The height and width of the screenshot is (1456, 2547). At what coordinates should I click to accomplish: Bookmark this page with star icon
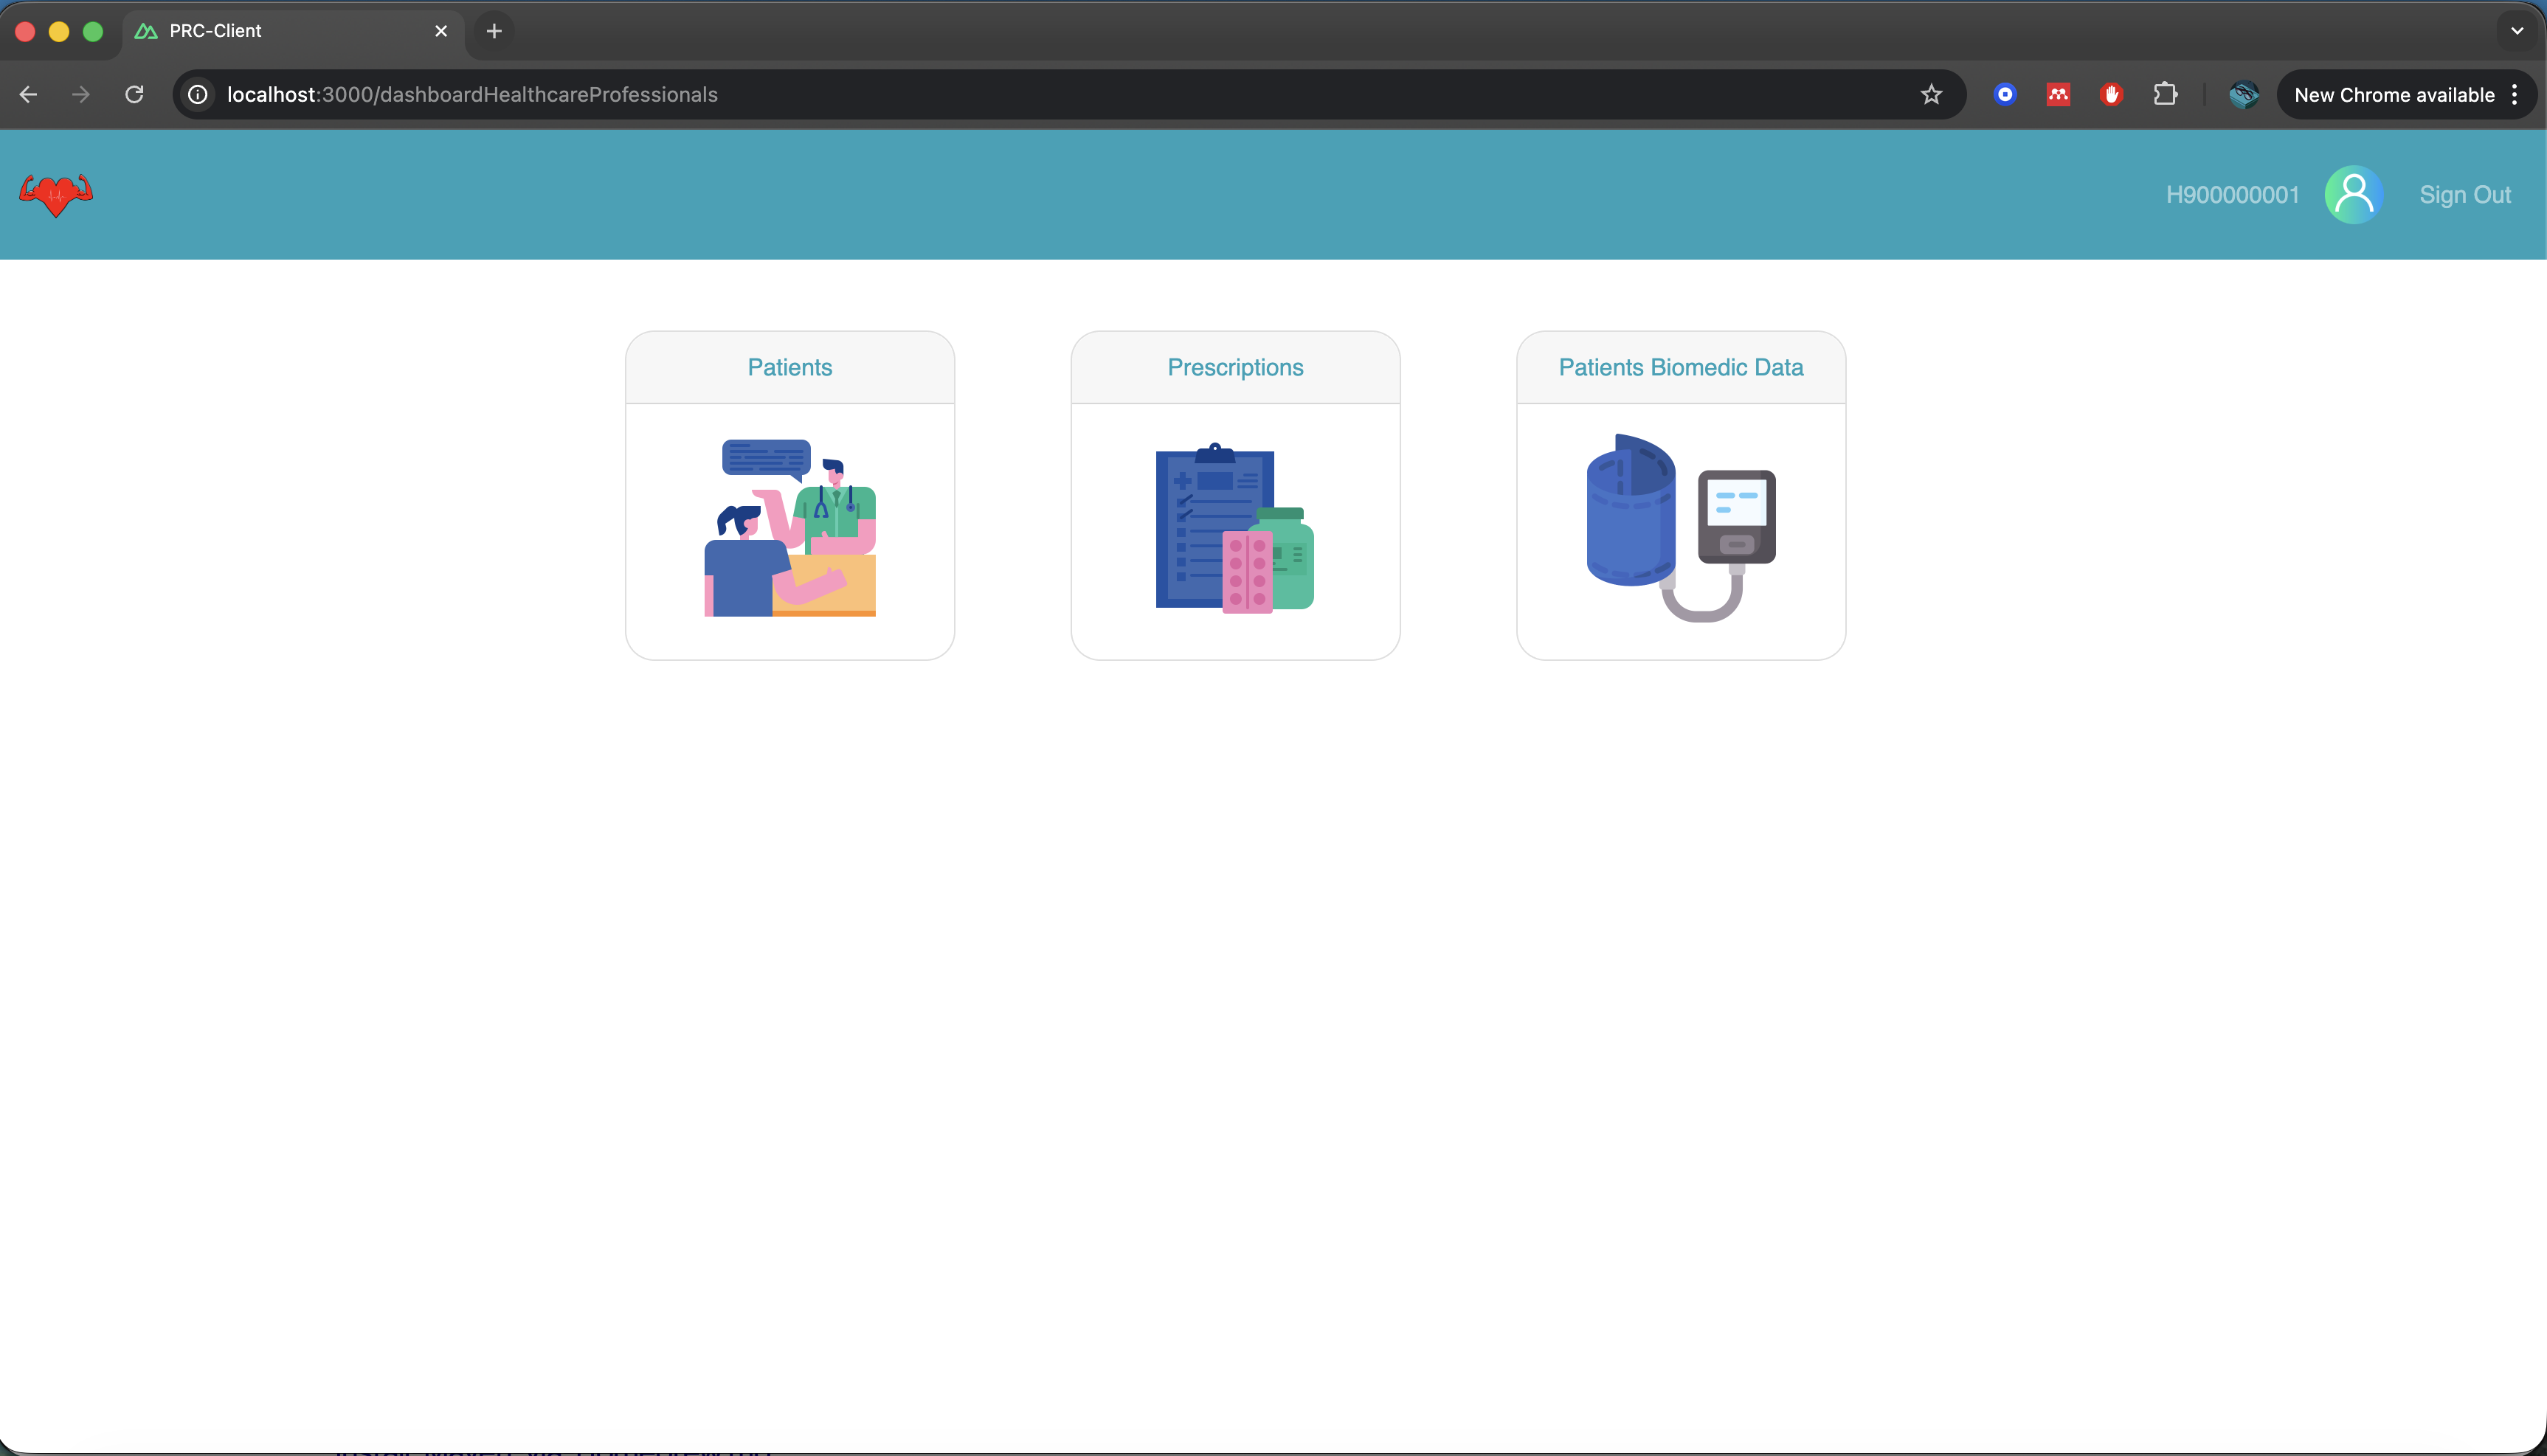pos(1931,94)
